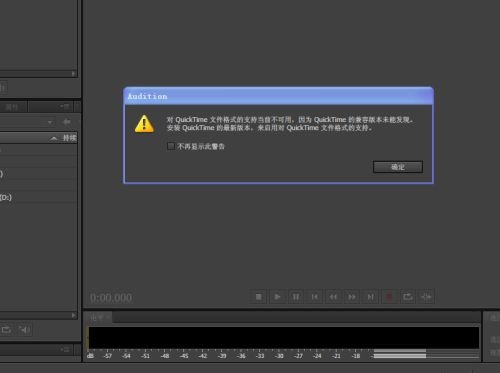Image resolution: width=500 pixels, height=373 pixels.
Task: Click the -57 dB mark on meter scale
Action: tap(108, 356)
